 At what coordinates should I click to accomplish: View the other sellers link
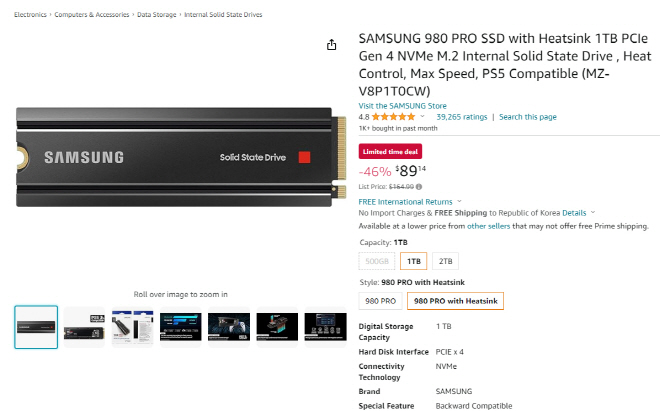click(490, 226)
